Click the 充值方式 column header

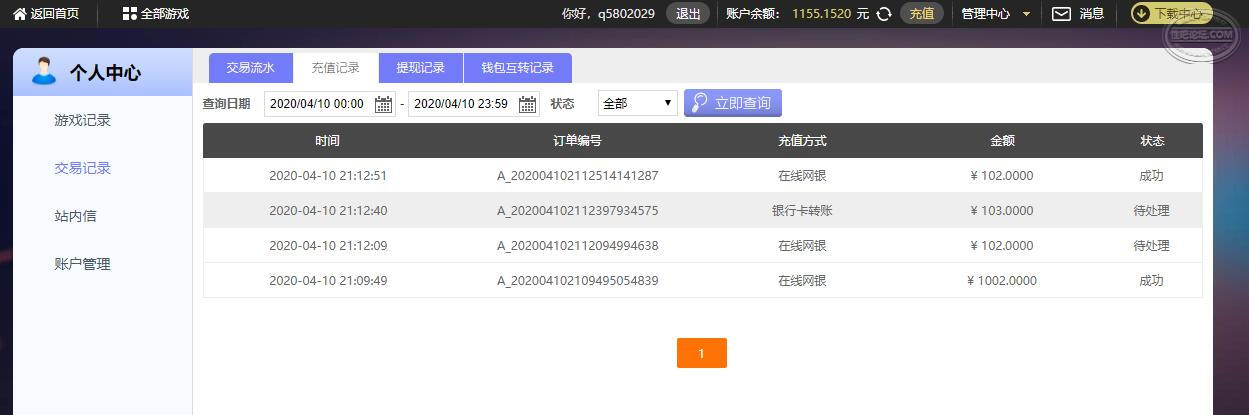(x=802, y=141)
